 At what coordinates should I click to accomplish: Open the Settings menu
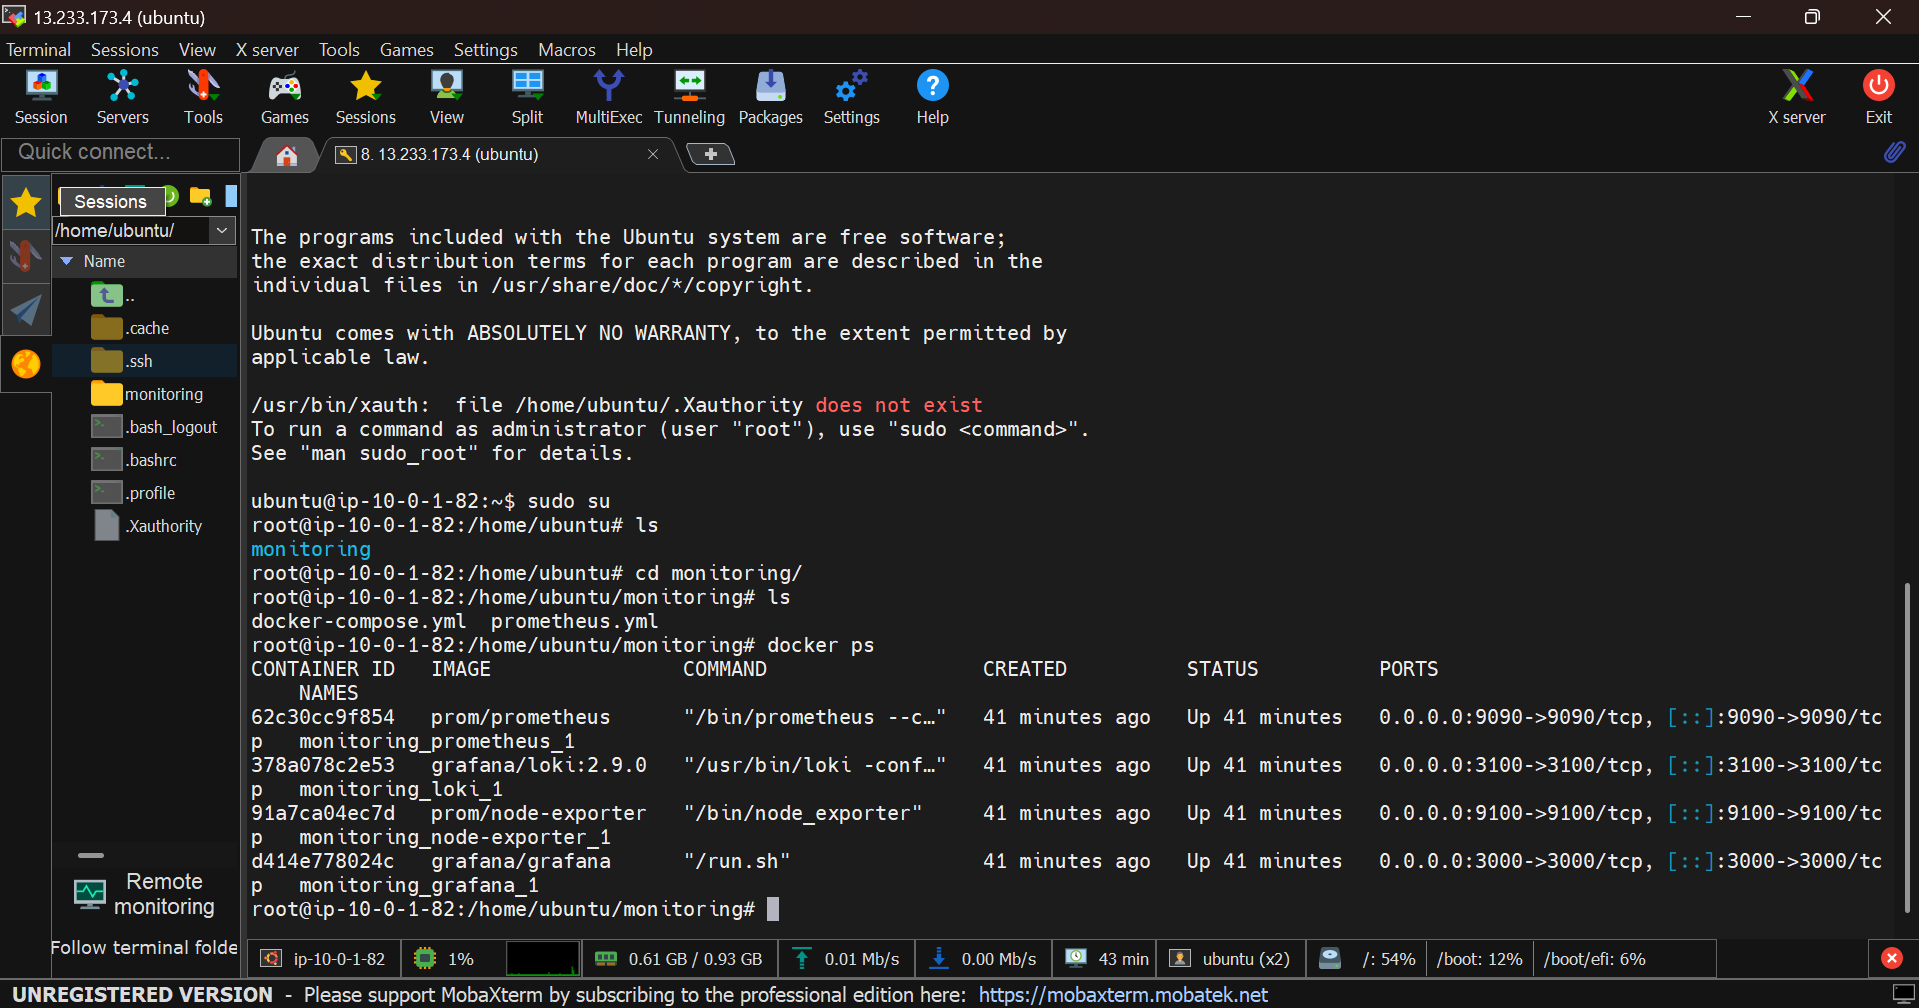tap(485, 49)
